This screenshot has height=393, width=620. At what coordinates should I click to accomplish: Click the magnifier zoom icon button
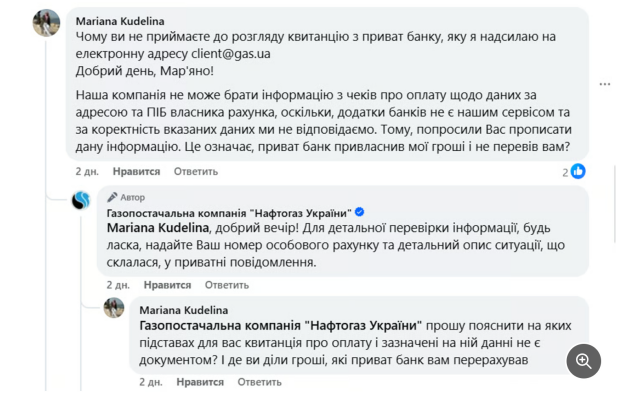(x=584, y=361)
